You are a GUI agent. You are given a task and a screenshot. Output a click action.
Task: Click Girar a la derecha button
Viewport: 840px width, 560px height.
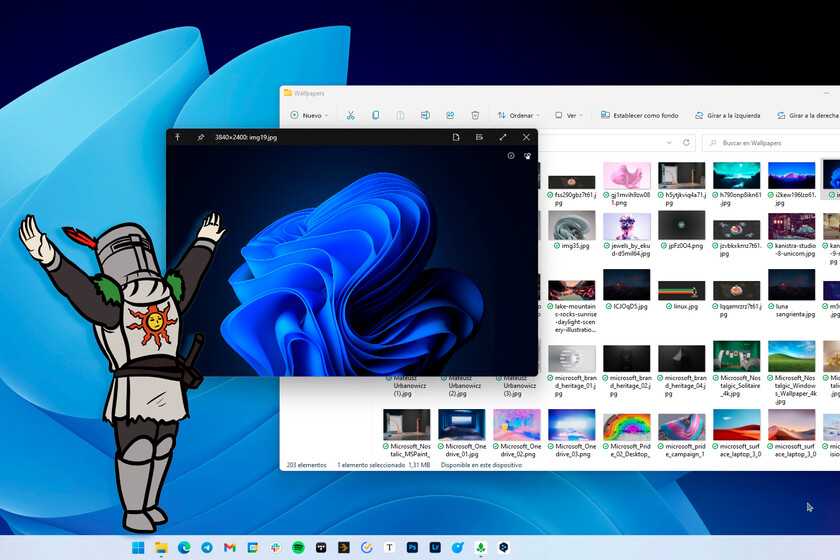point(808,115)
